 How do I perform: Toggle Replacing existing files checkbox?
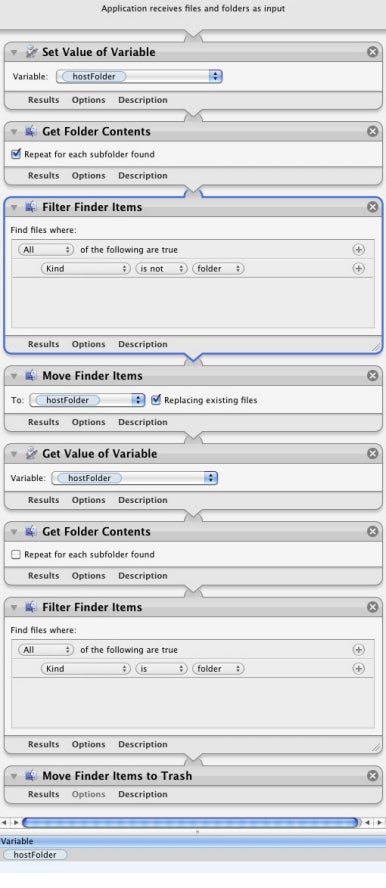(156, 400)
